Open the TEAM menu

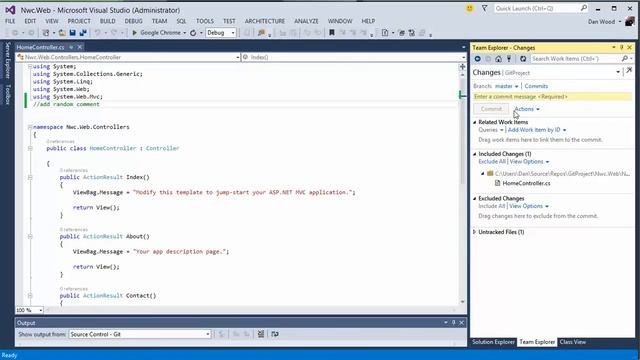coord(160,21)
